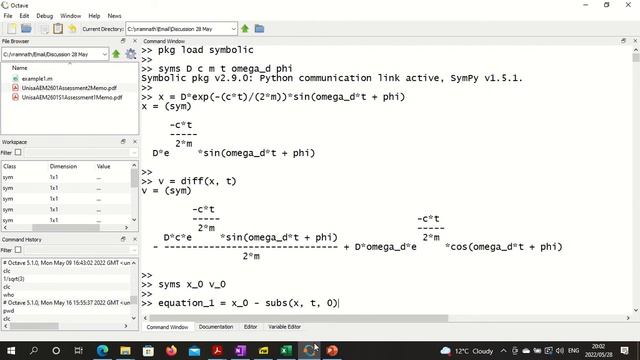640x360 pixels.
Task: Open UnisaAEM2601Assessment2Memo.pdf file
Action: pyautogui.click(x=69, y=88)
